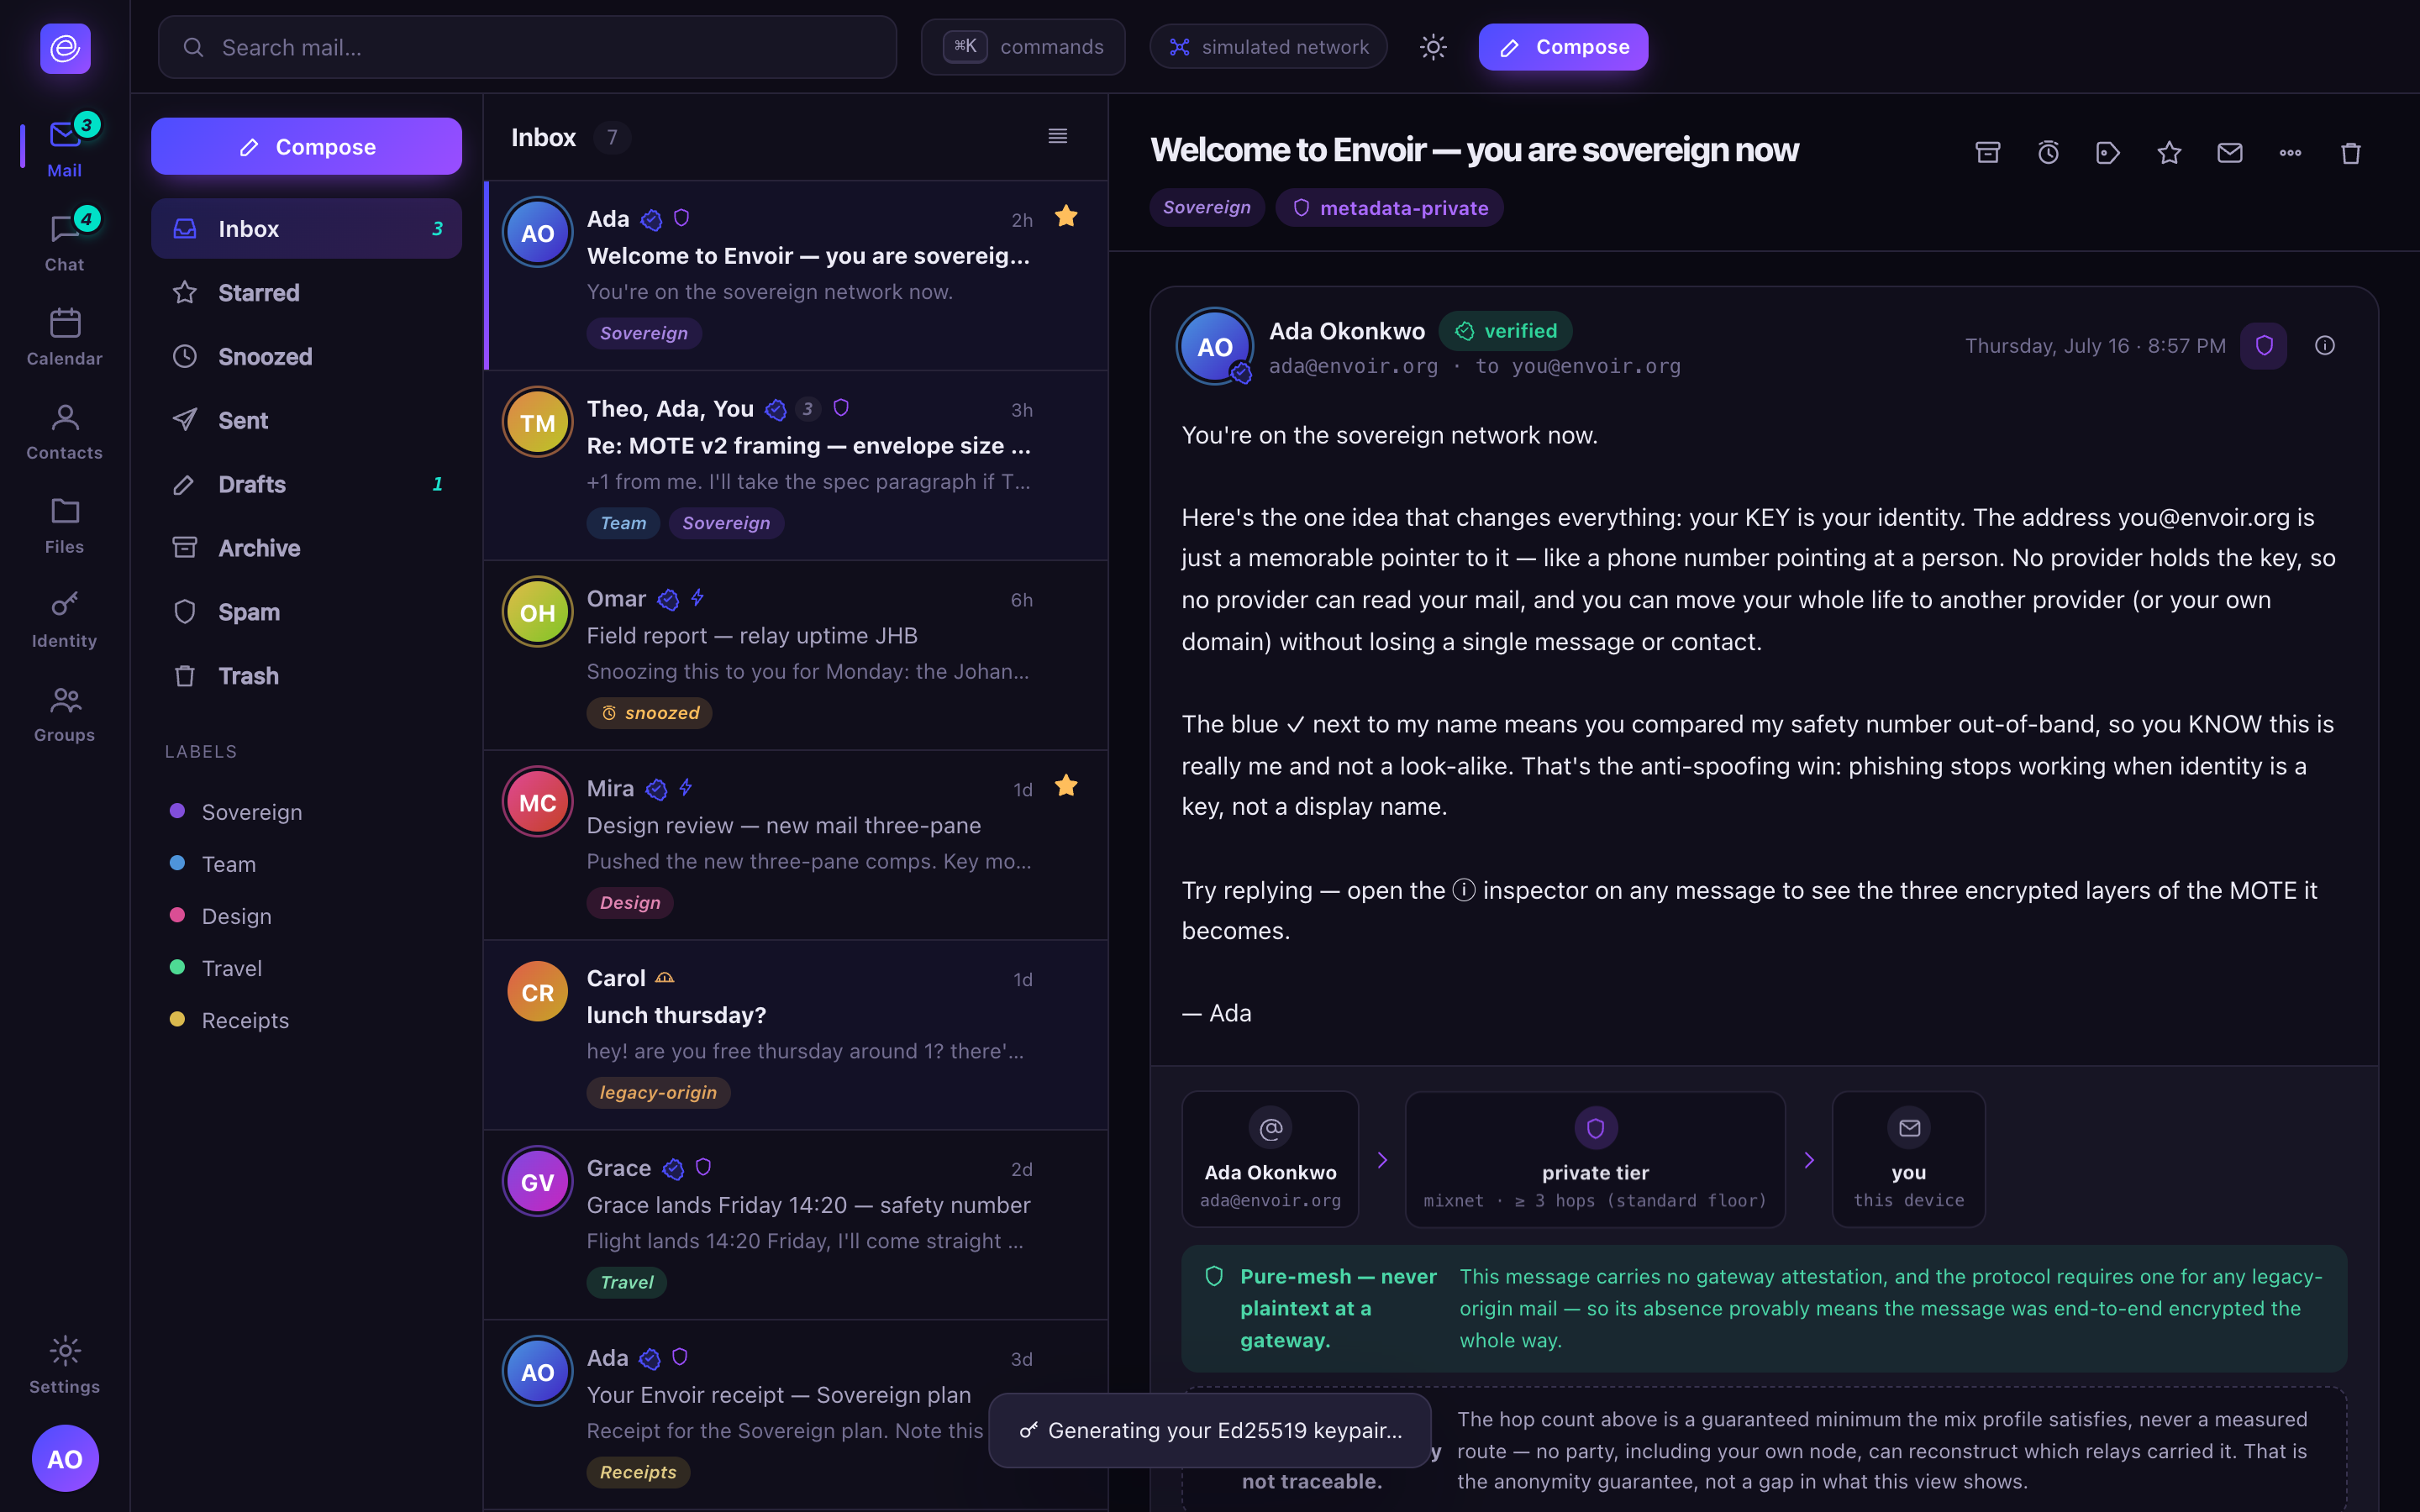Go to the Snoozed folder
This screenshot has width=2420, height=1512.
(x=306, y=356)
